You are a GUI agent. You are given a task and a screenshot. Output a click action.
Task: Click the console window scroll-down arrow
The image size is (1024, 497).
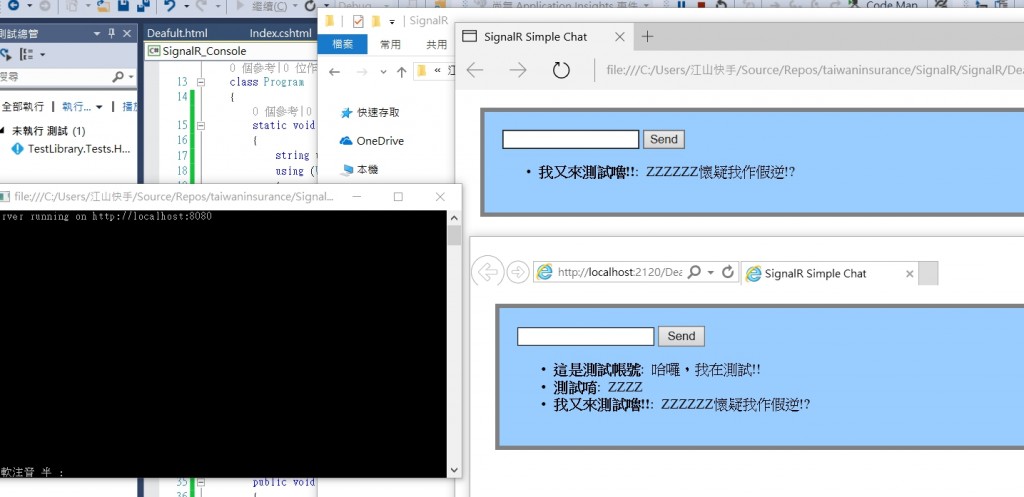pyautogui.click(x=455, y=470)
